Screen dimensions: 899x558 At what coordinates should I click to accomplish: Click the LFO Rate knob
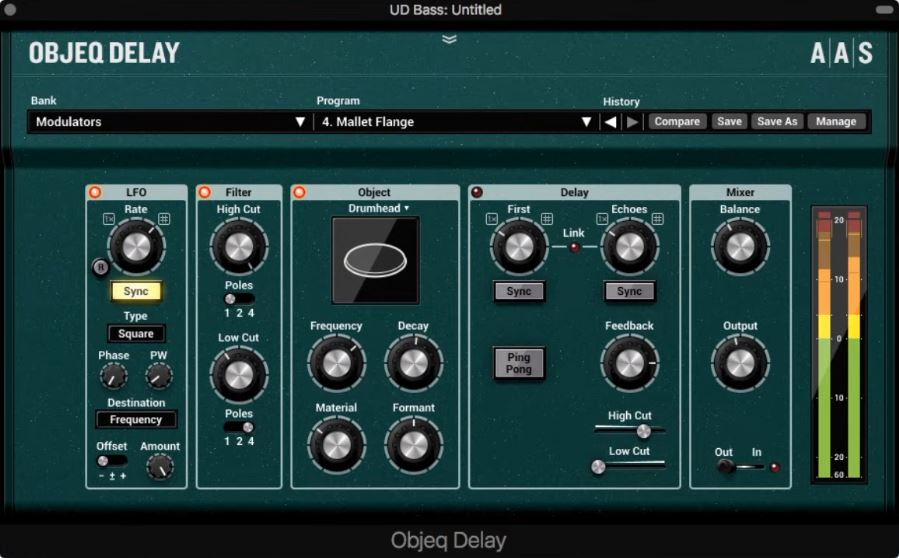(x=136, y=247)
